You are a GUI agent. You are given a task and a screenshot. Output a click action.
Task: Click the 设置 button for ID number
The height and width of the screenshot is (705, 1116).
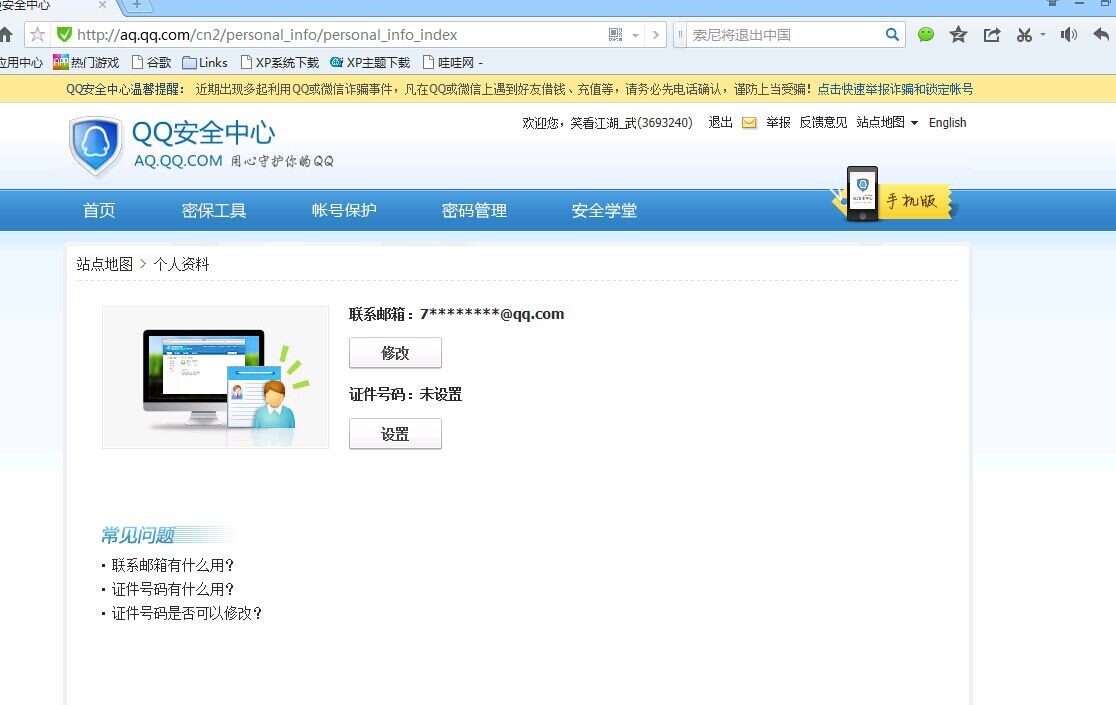395,434
